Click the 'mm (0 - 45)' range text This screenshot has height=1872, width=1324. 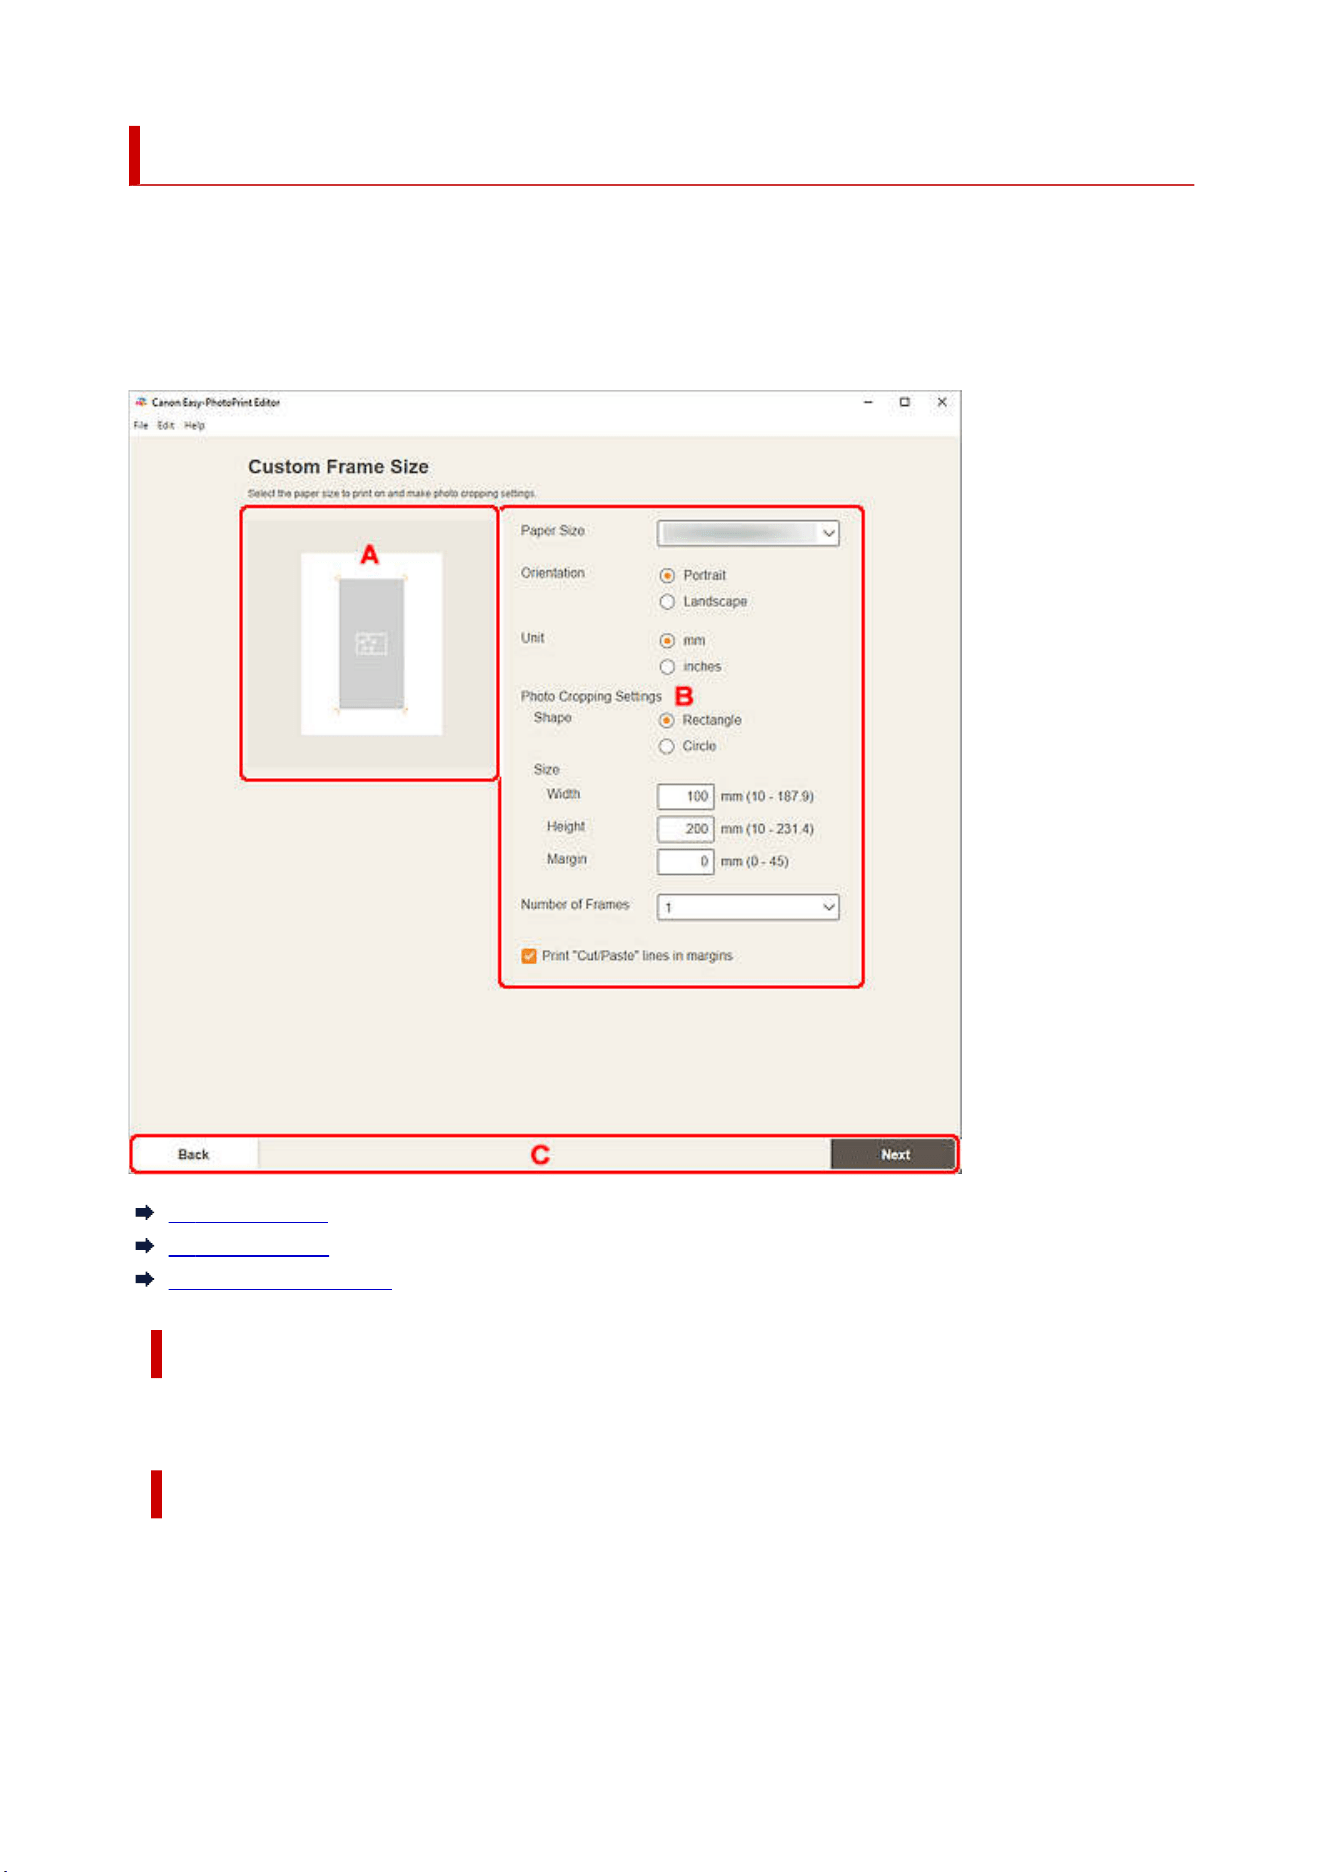pyautogui.click(x=754, y=861)
